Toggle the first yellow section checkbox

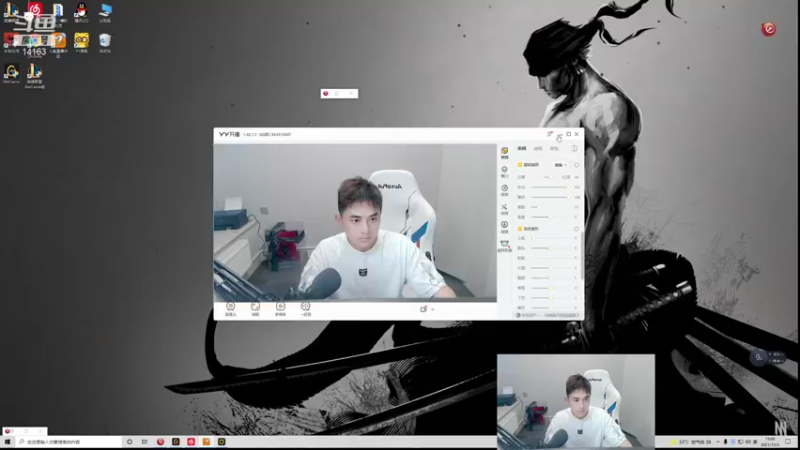(x=520, y=165)
